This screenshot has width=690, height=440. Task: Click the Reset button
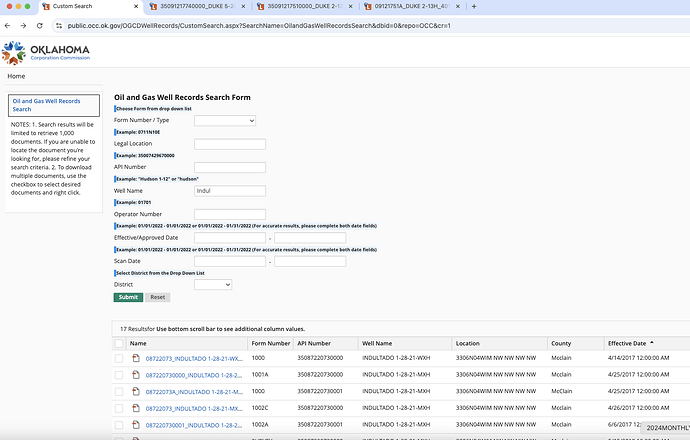click(x=158, y=297)
